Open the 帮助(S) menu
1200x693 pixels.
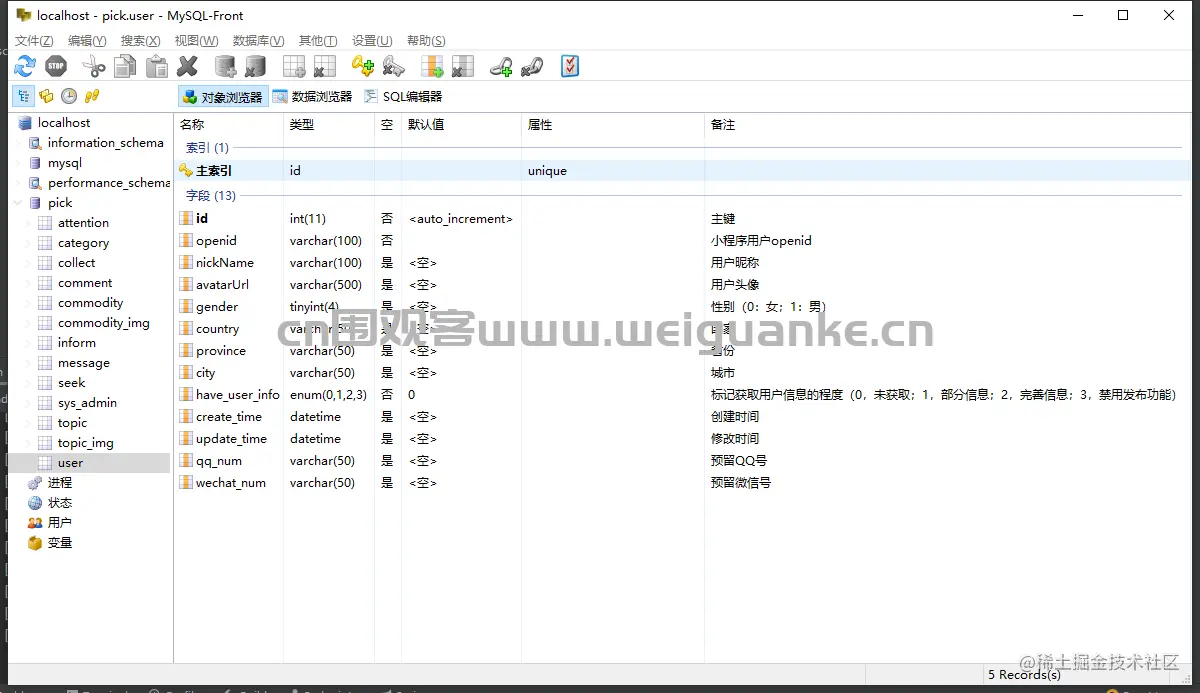point(426,41)
